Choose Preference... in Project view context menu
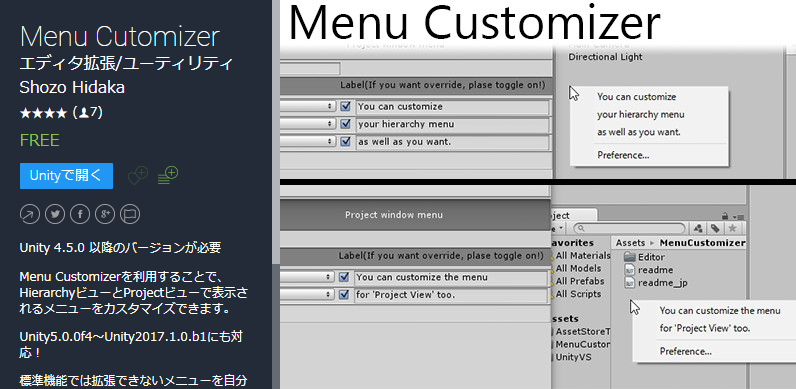796x389 pixels. [x=685, y=351]
